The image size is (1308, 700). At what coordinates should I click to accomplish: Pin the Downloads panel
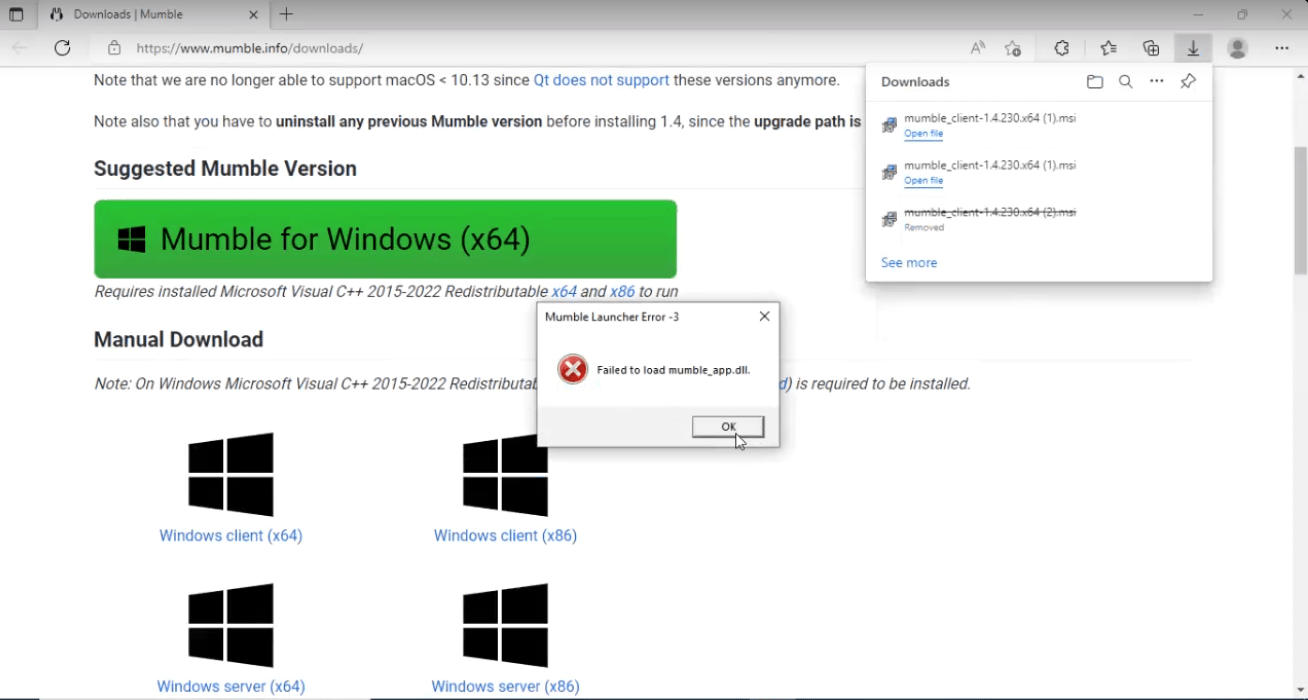[x=1188, y=82]
